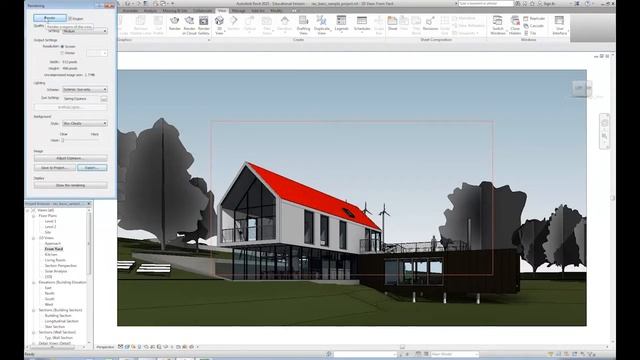Switch to the Massing & Site tab
Image resolution: width=640 pixels, height=360 pixels.
click(x=175, y=11)
